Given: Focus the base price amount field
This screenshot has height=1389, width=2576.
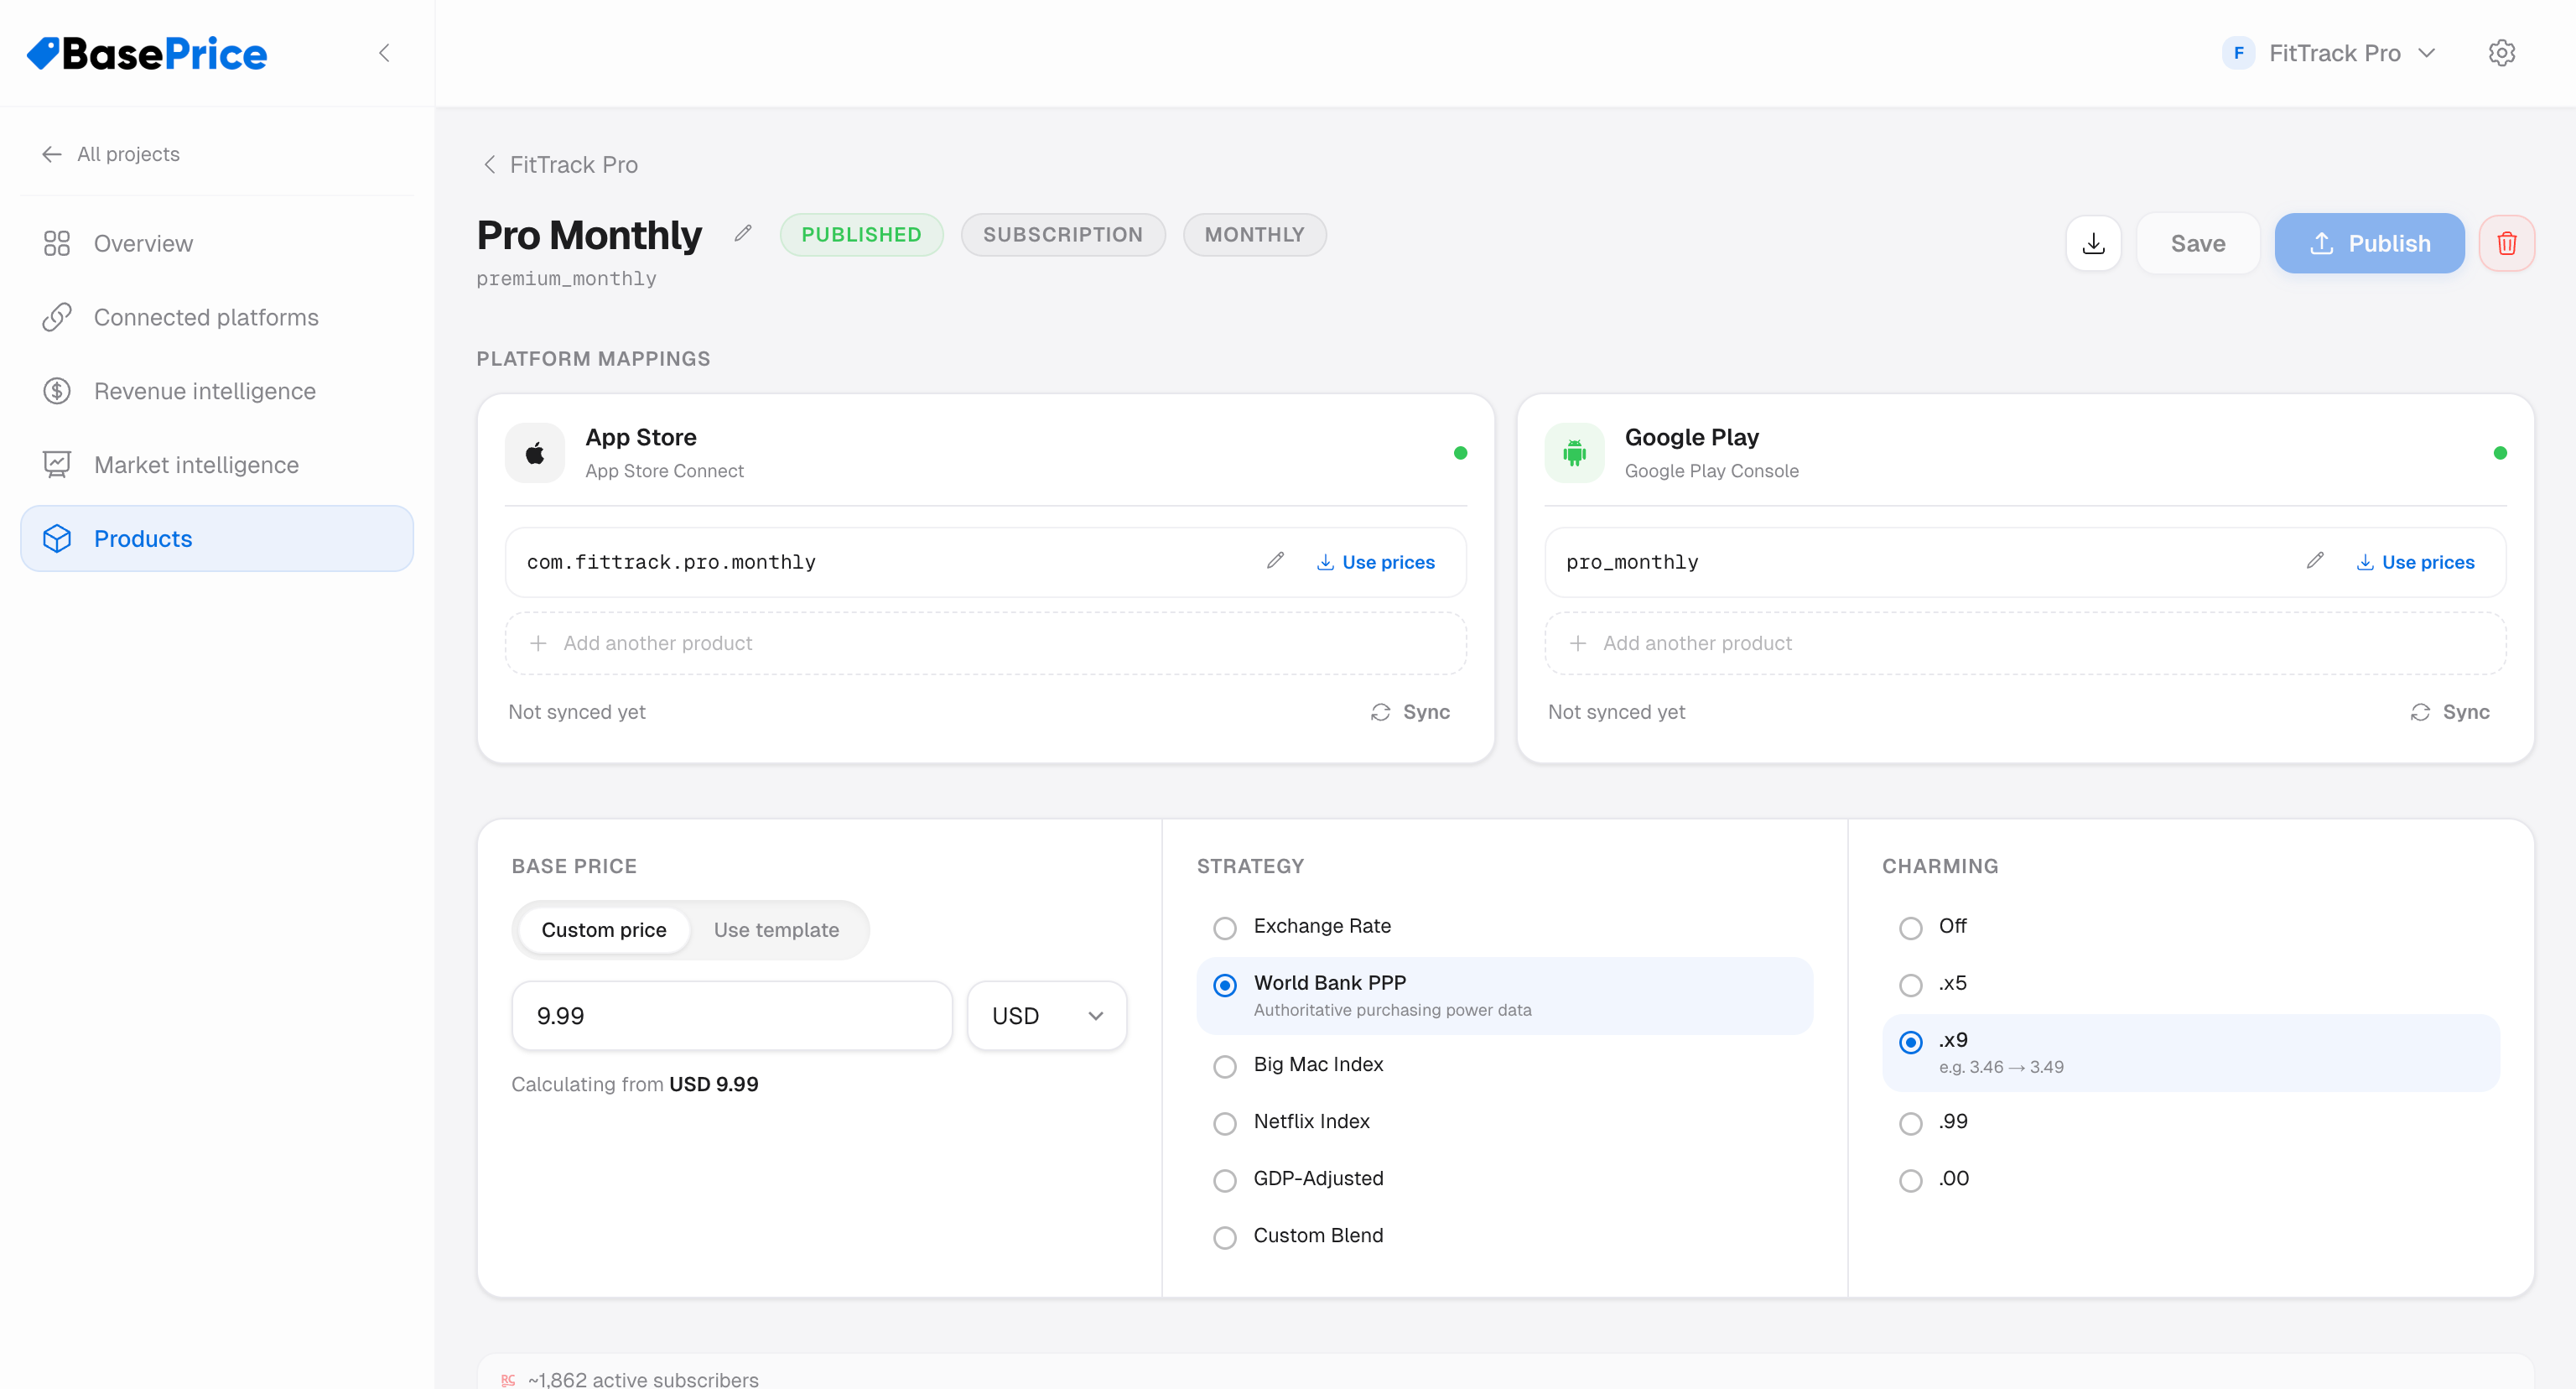Looking at the screenshot, I should [732, 1016].
